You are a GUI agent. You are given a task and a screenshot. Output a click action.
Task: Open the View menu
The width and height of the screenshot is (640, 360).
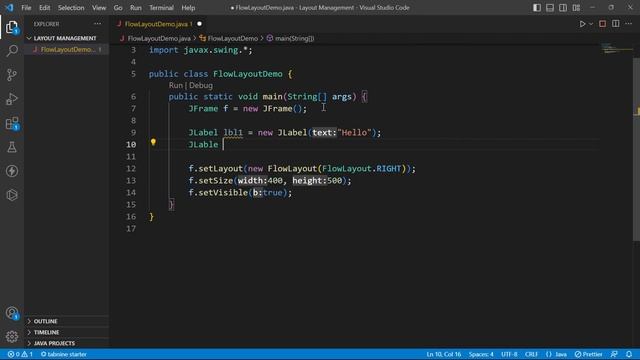99,8
